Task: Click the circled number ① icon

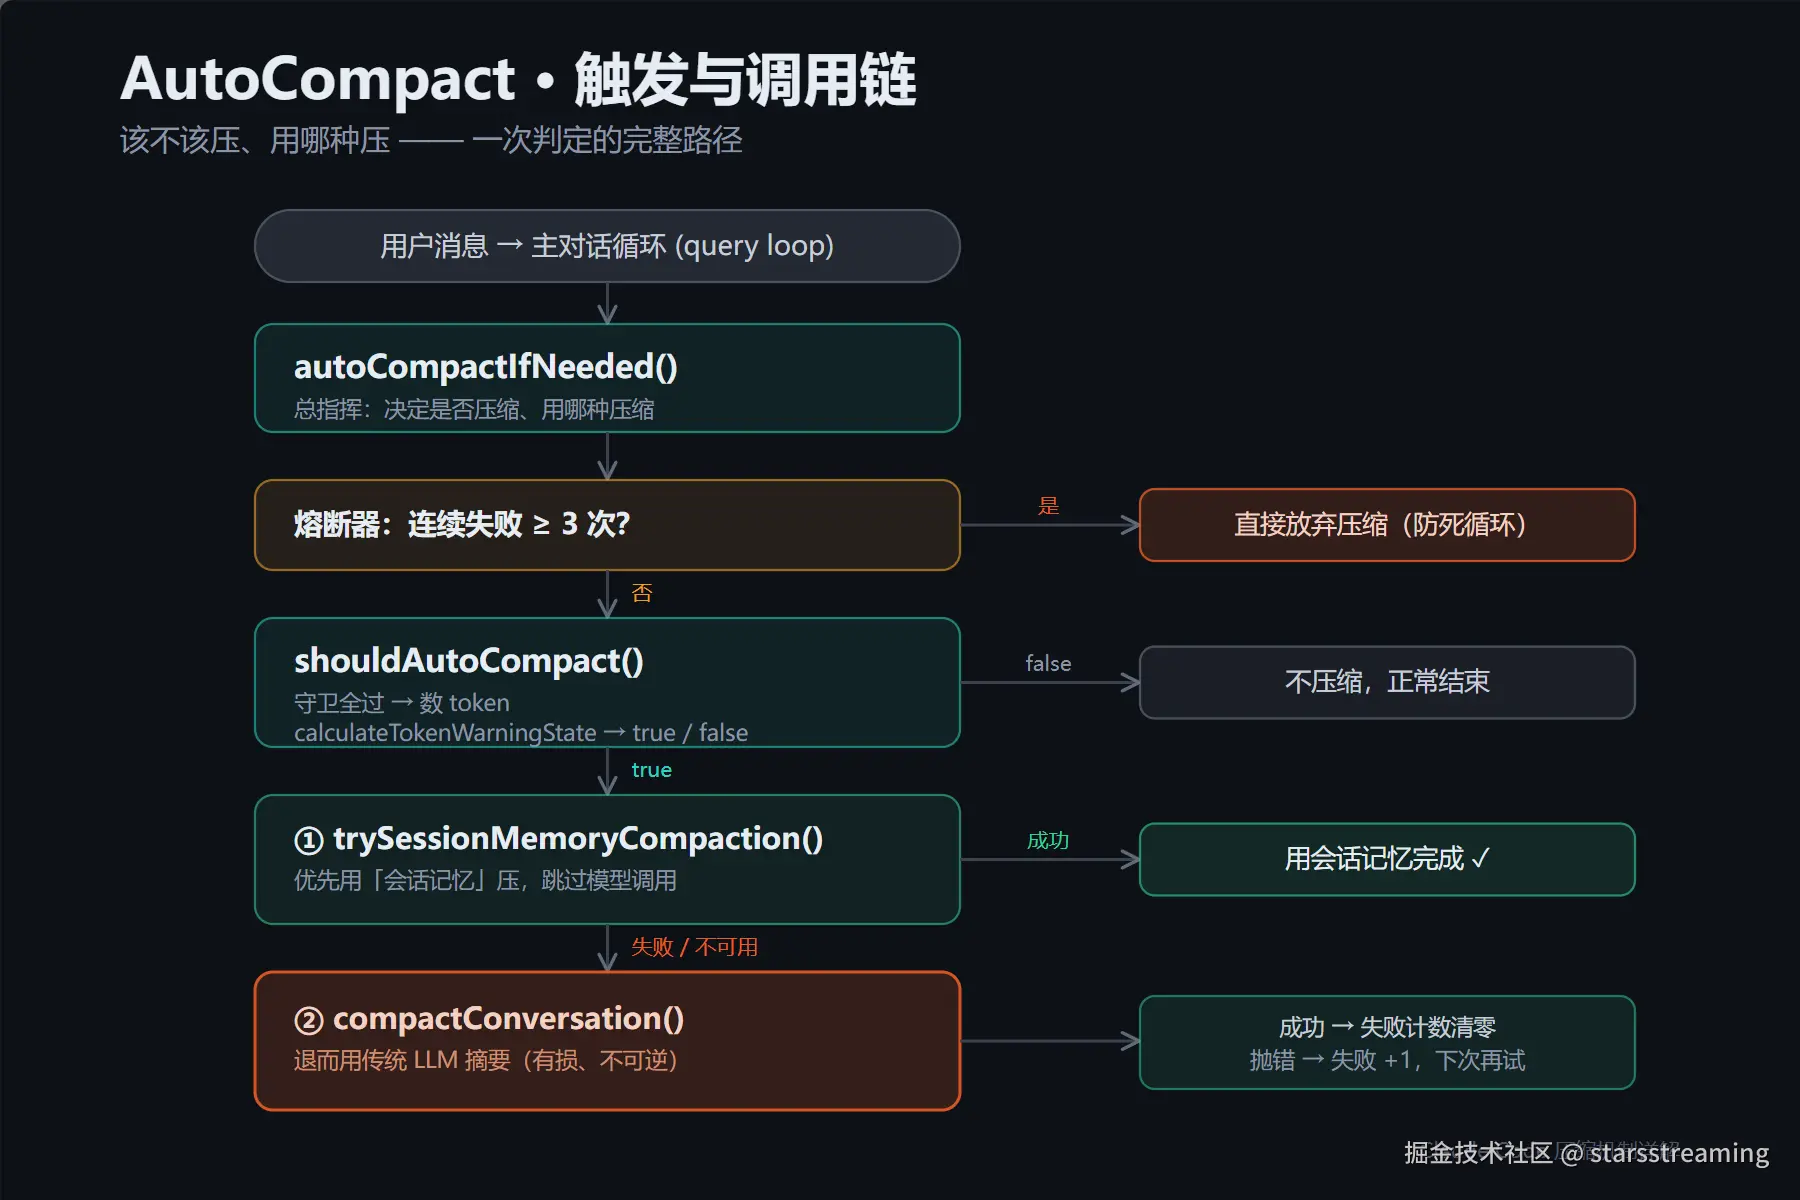Action: point(309,840)
